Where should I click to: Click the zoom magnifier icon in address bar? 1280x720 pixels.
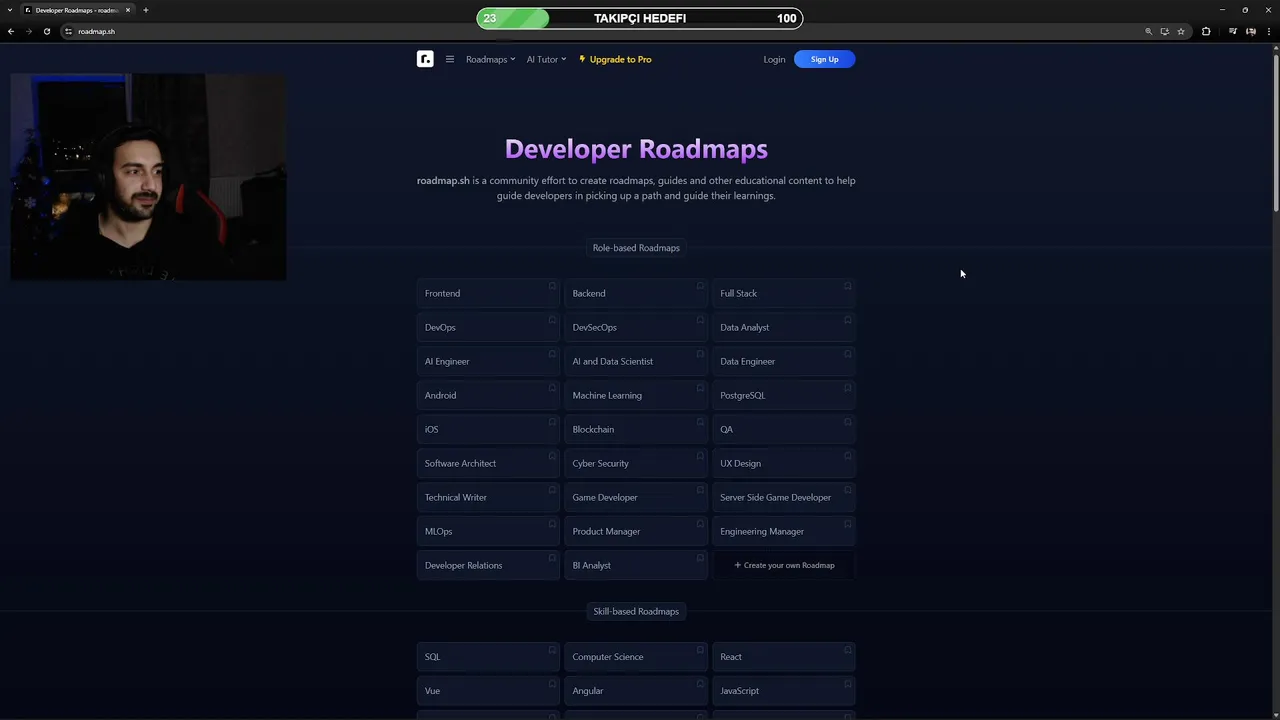point(1148,31)
